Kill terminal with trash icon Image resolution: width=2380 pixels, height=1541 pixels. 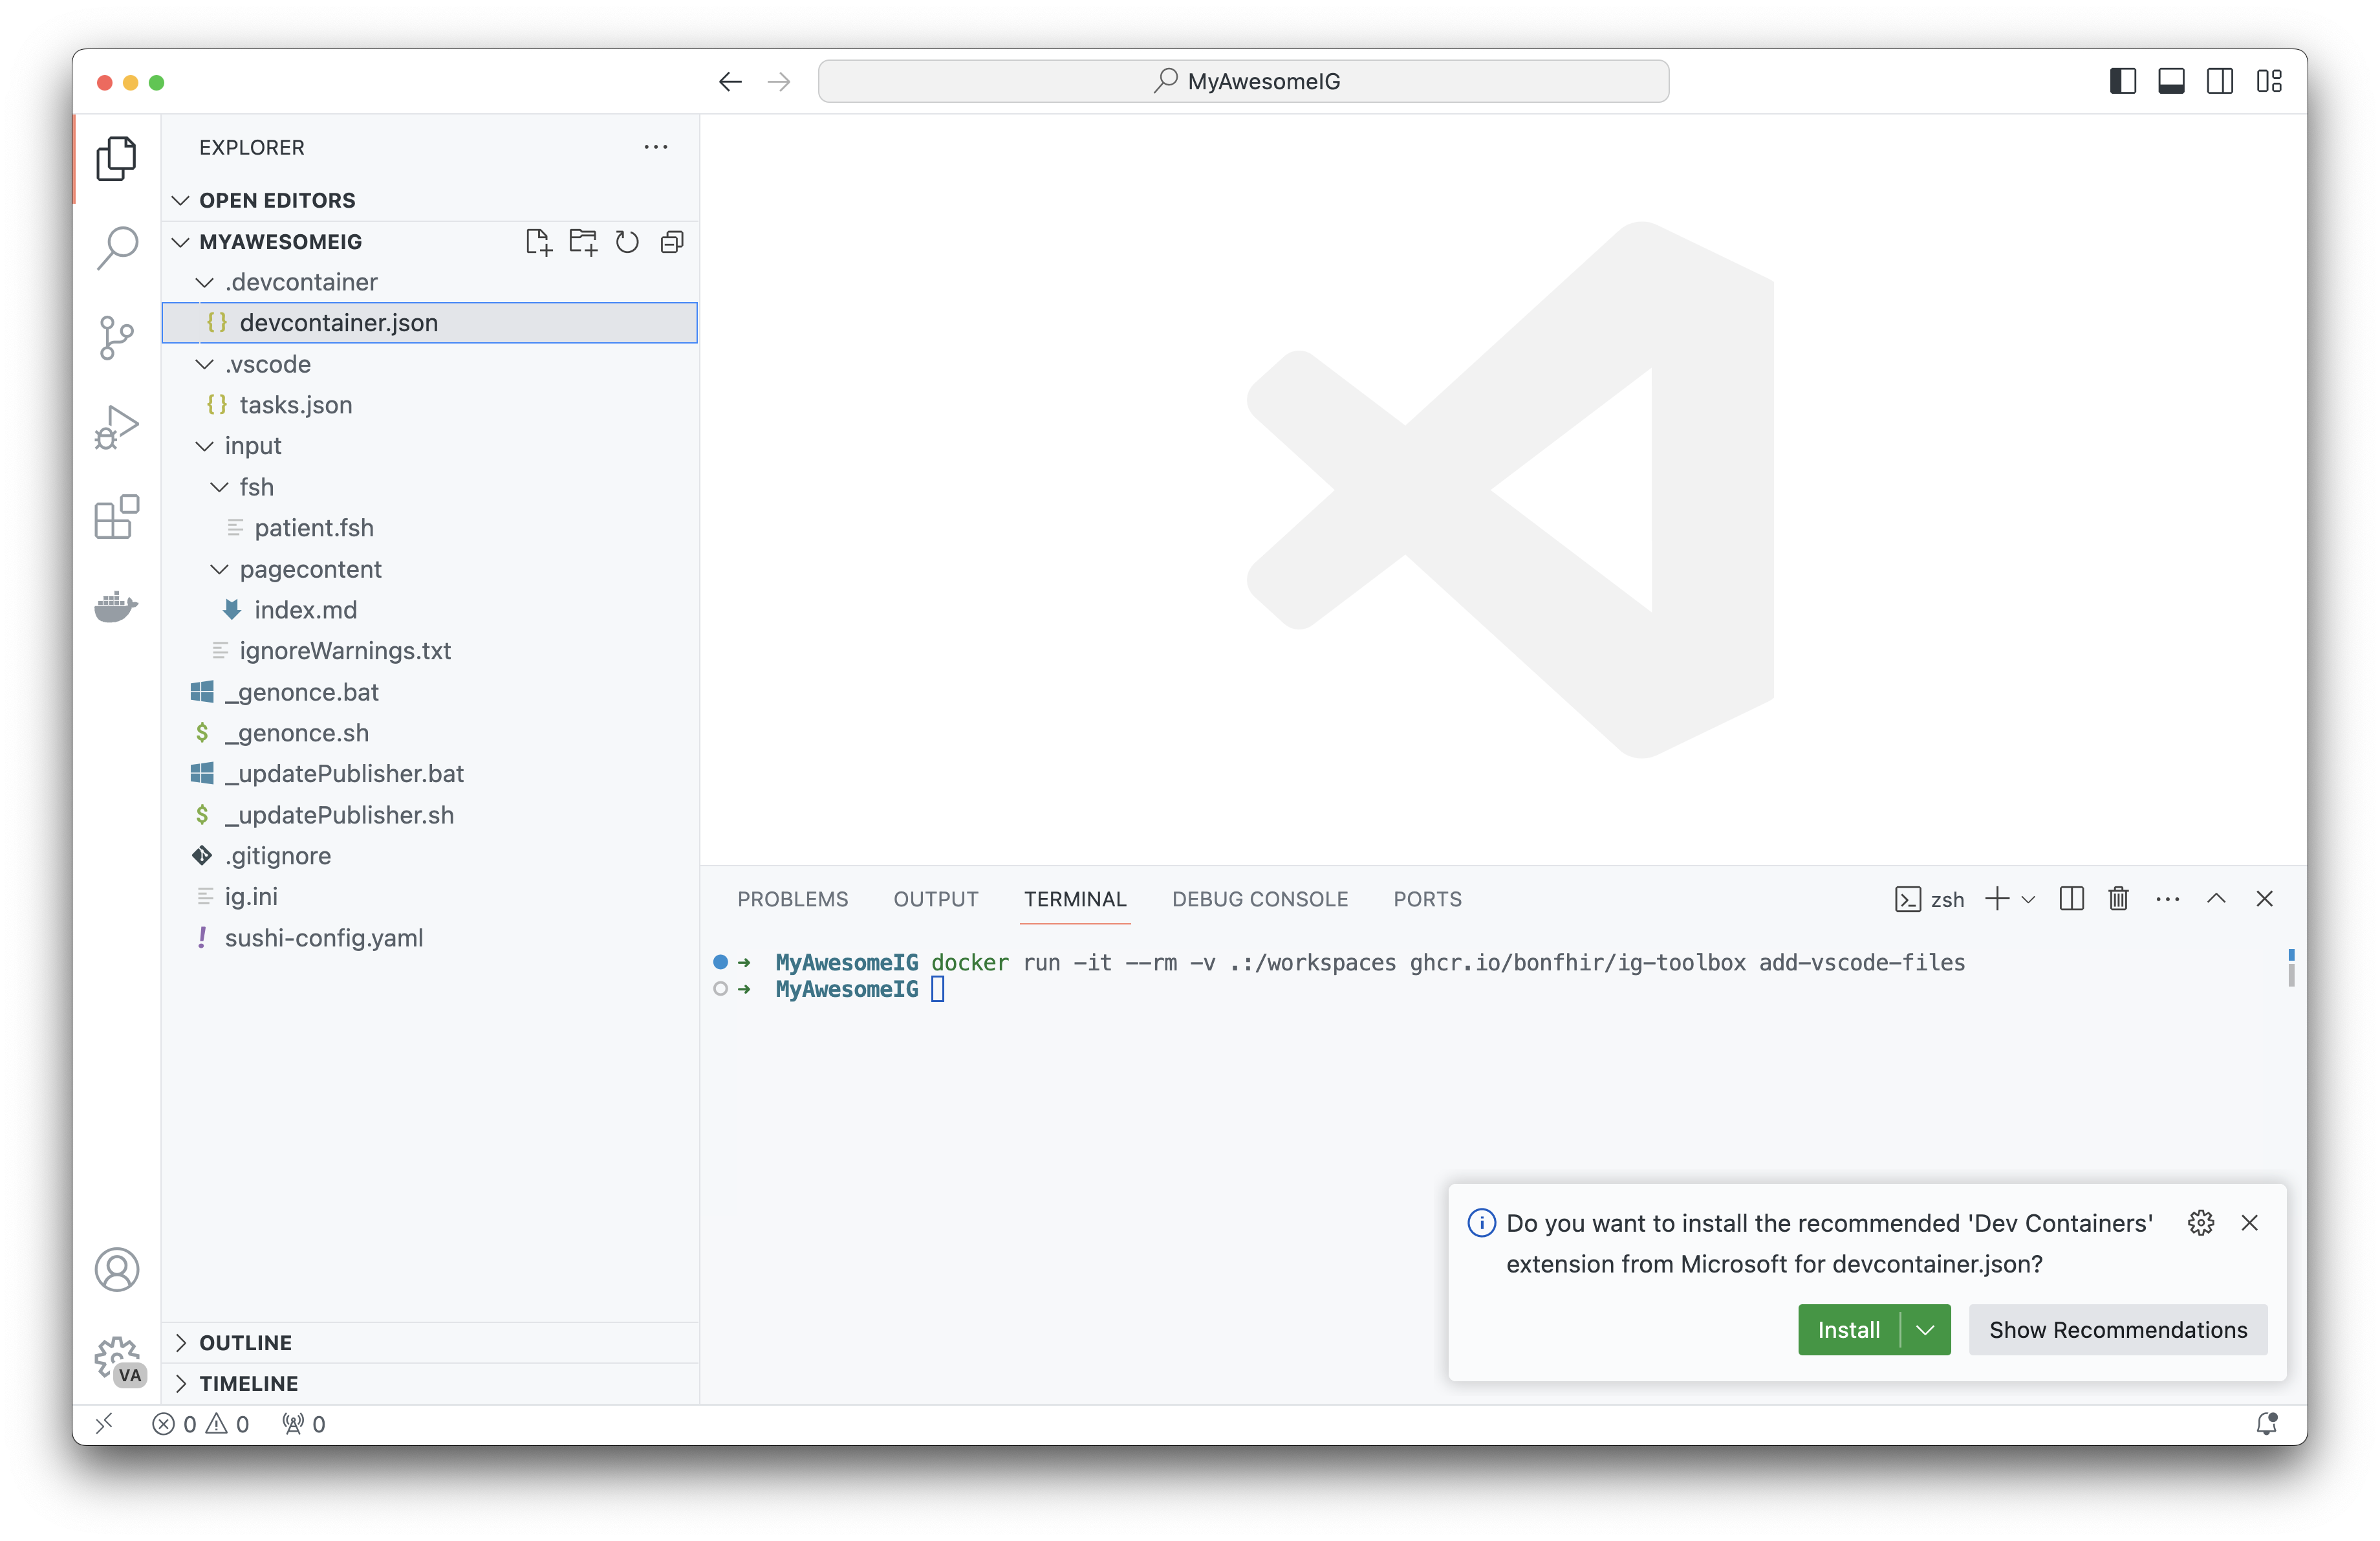(x=2118, y=898)
